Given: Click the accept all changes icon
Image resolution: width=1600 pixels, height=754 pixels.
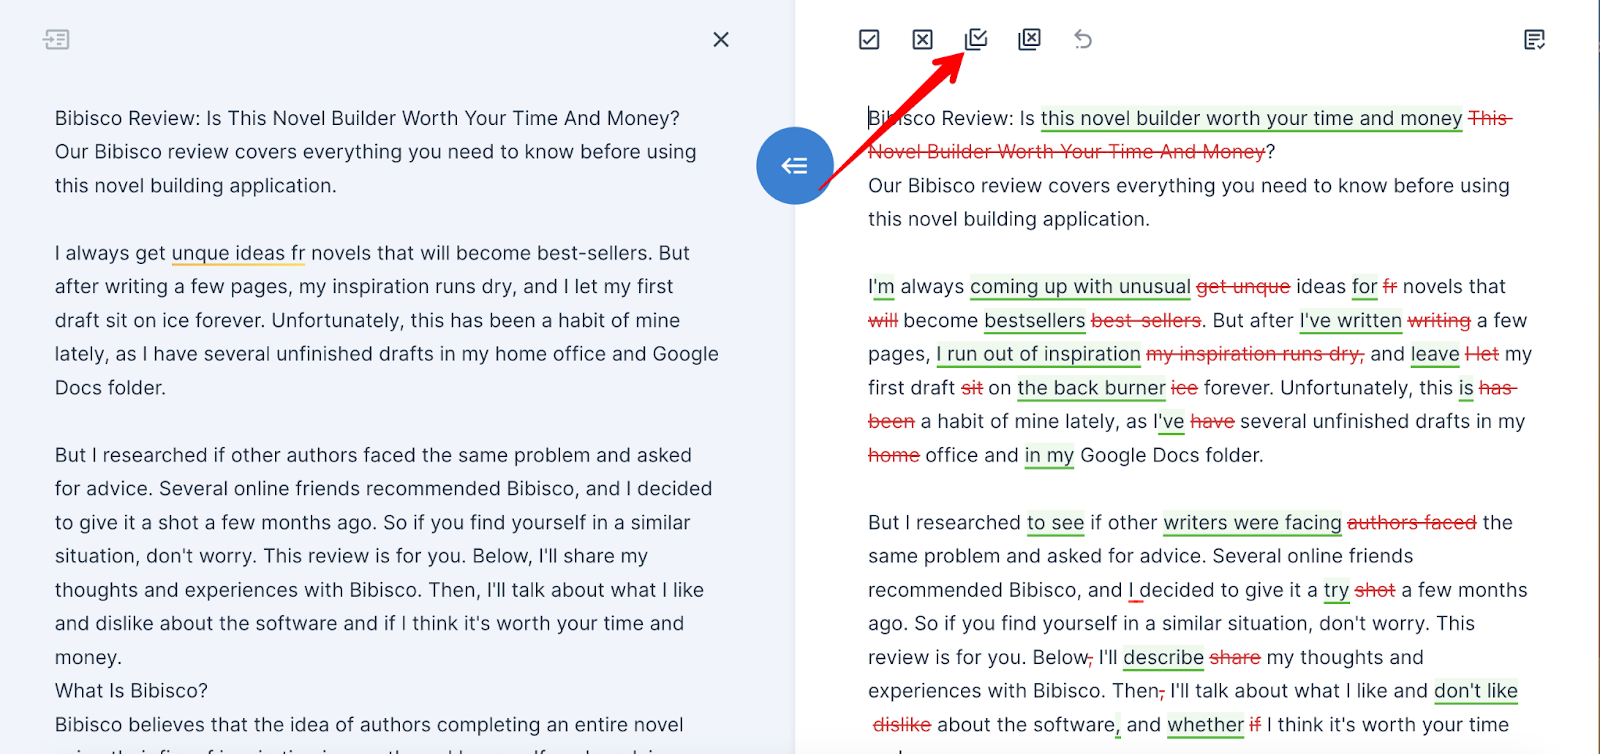Looking at the screenshot, I should pyautogui.click(x=976, y=40).
